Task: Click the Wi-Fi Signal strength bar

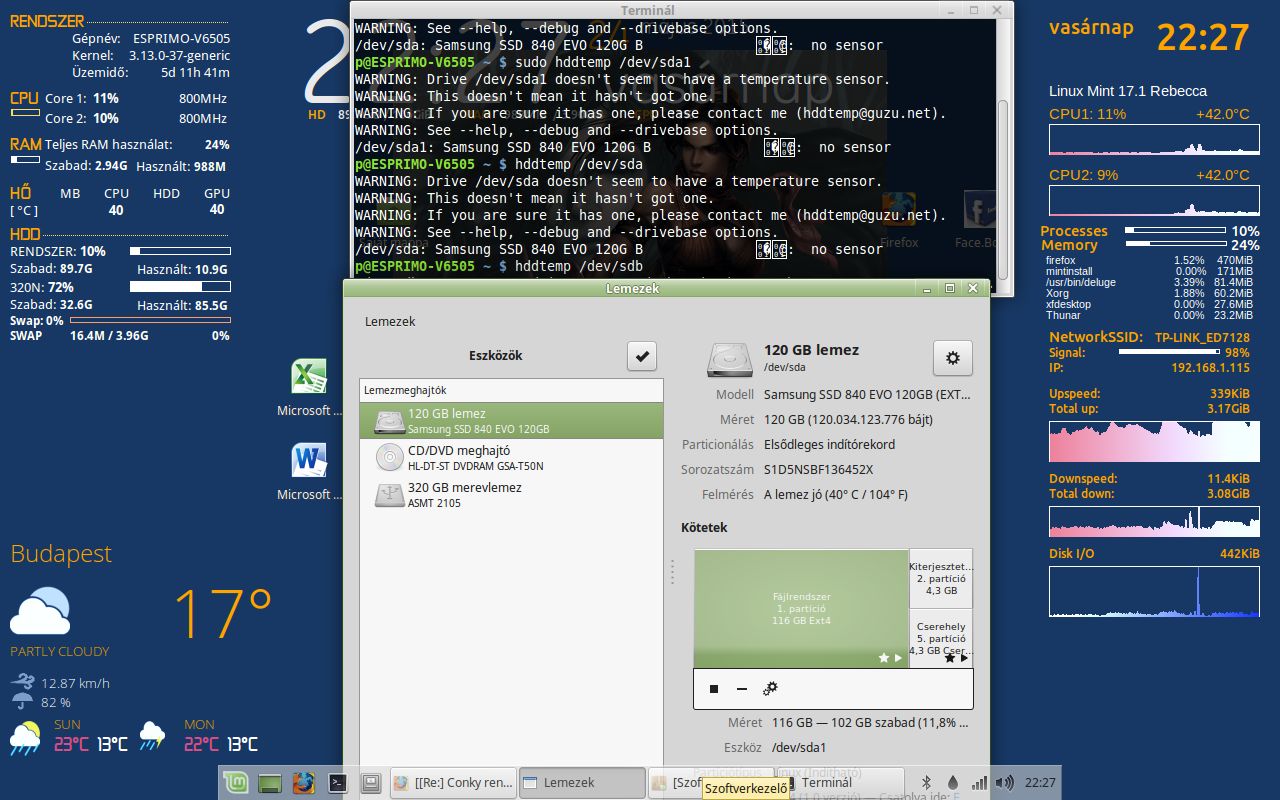Action: tap(1169, 352)
